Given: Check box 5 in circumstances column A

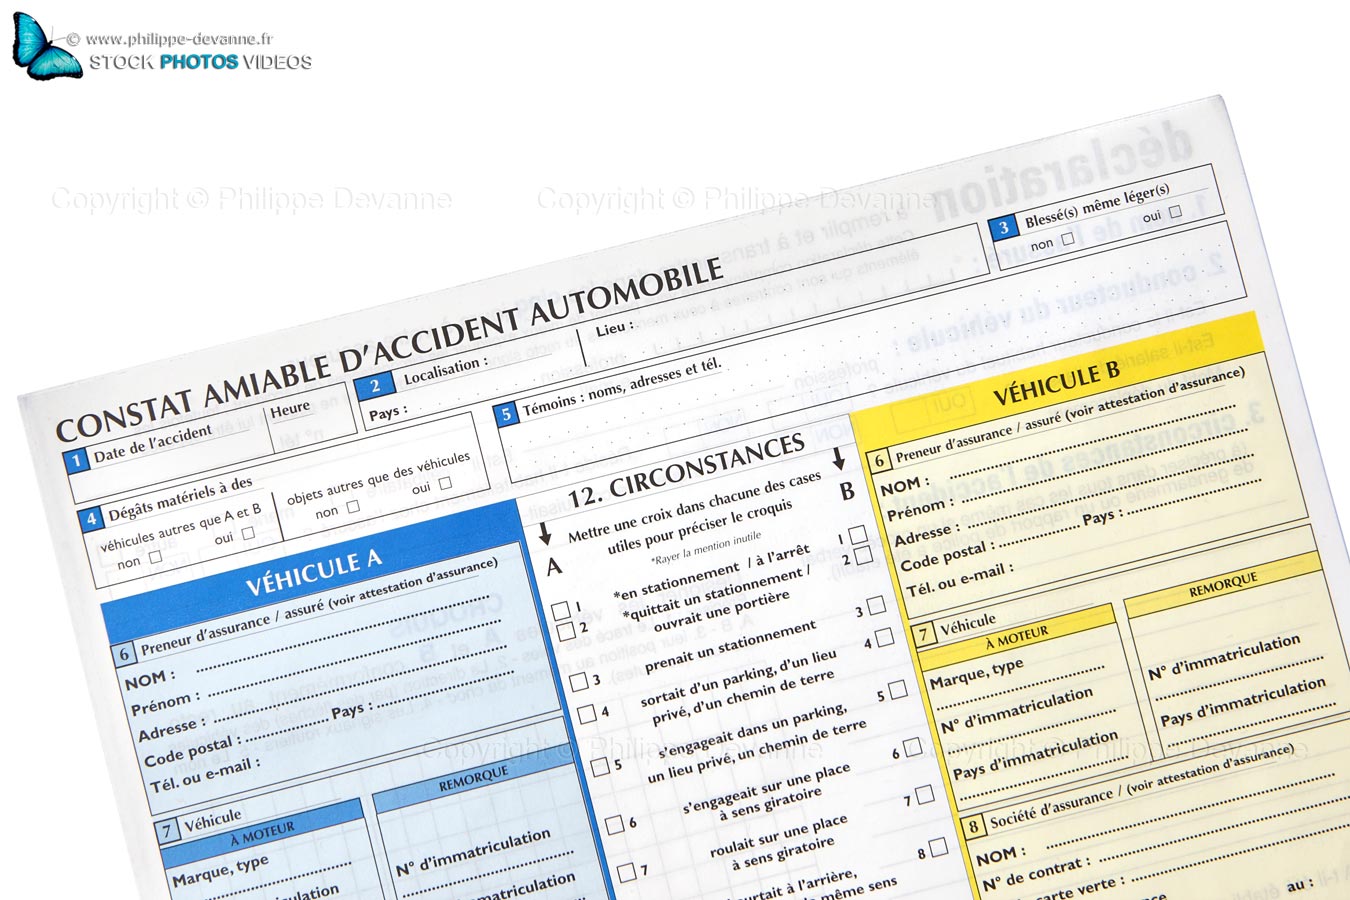Looking at the screenshot, I should pyautogui.click(x=600, y=767).
